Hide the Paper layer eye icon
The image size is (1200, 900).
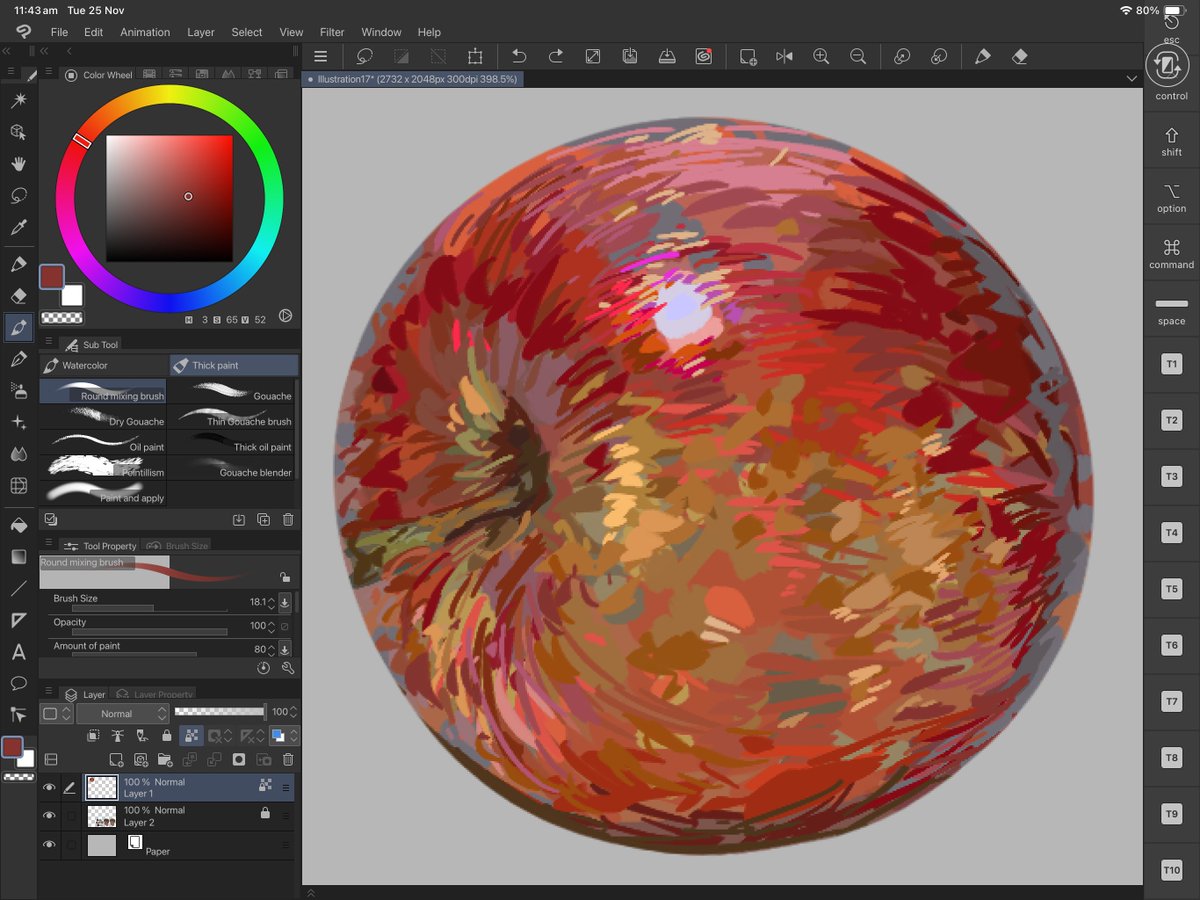49,845
